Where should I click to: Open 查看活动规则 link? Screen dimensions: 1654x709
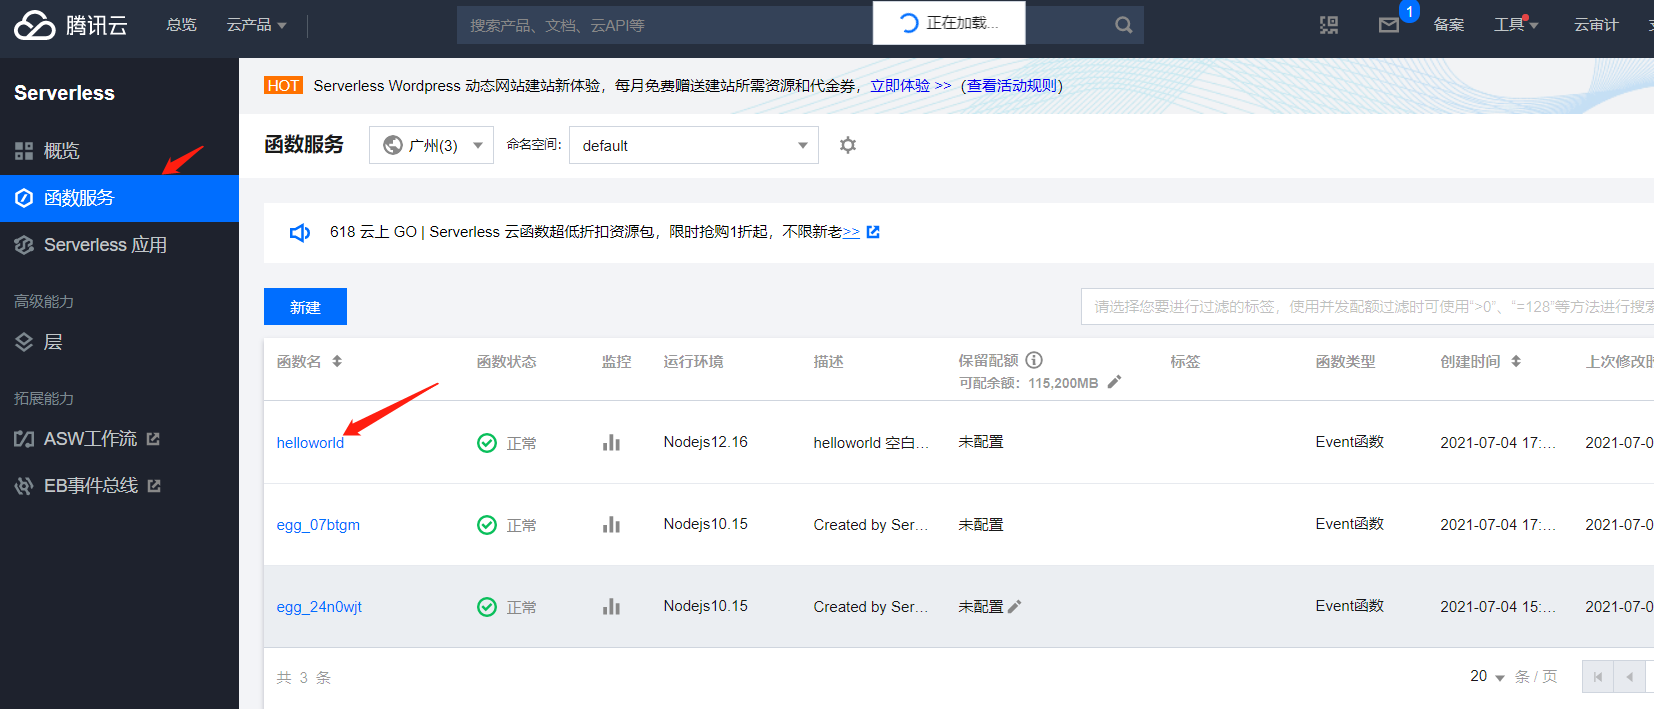pyautogui.click(x=1011, y=86)
